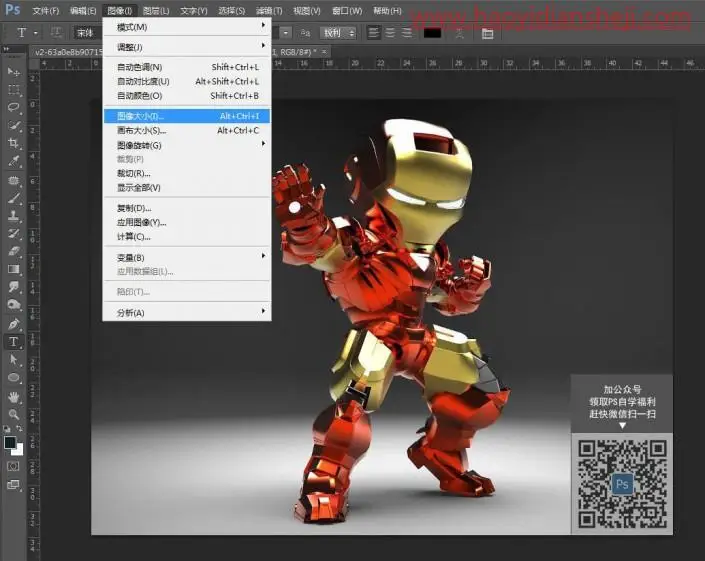The width and height of the screenshot is (705, 561).
Task: Select the Ellipse shape tool
Action: tap(13, 378)
